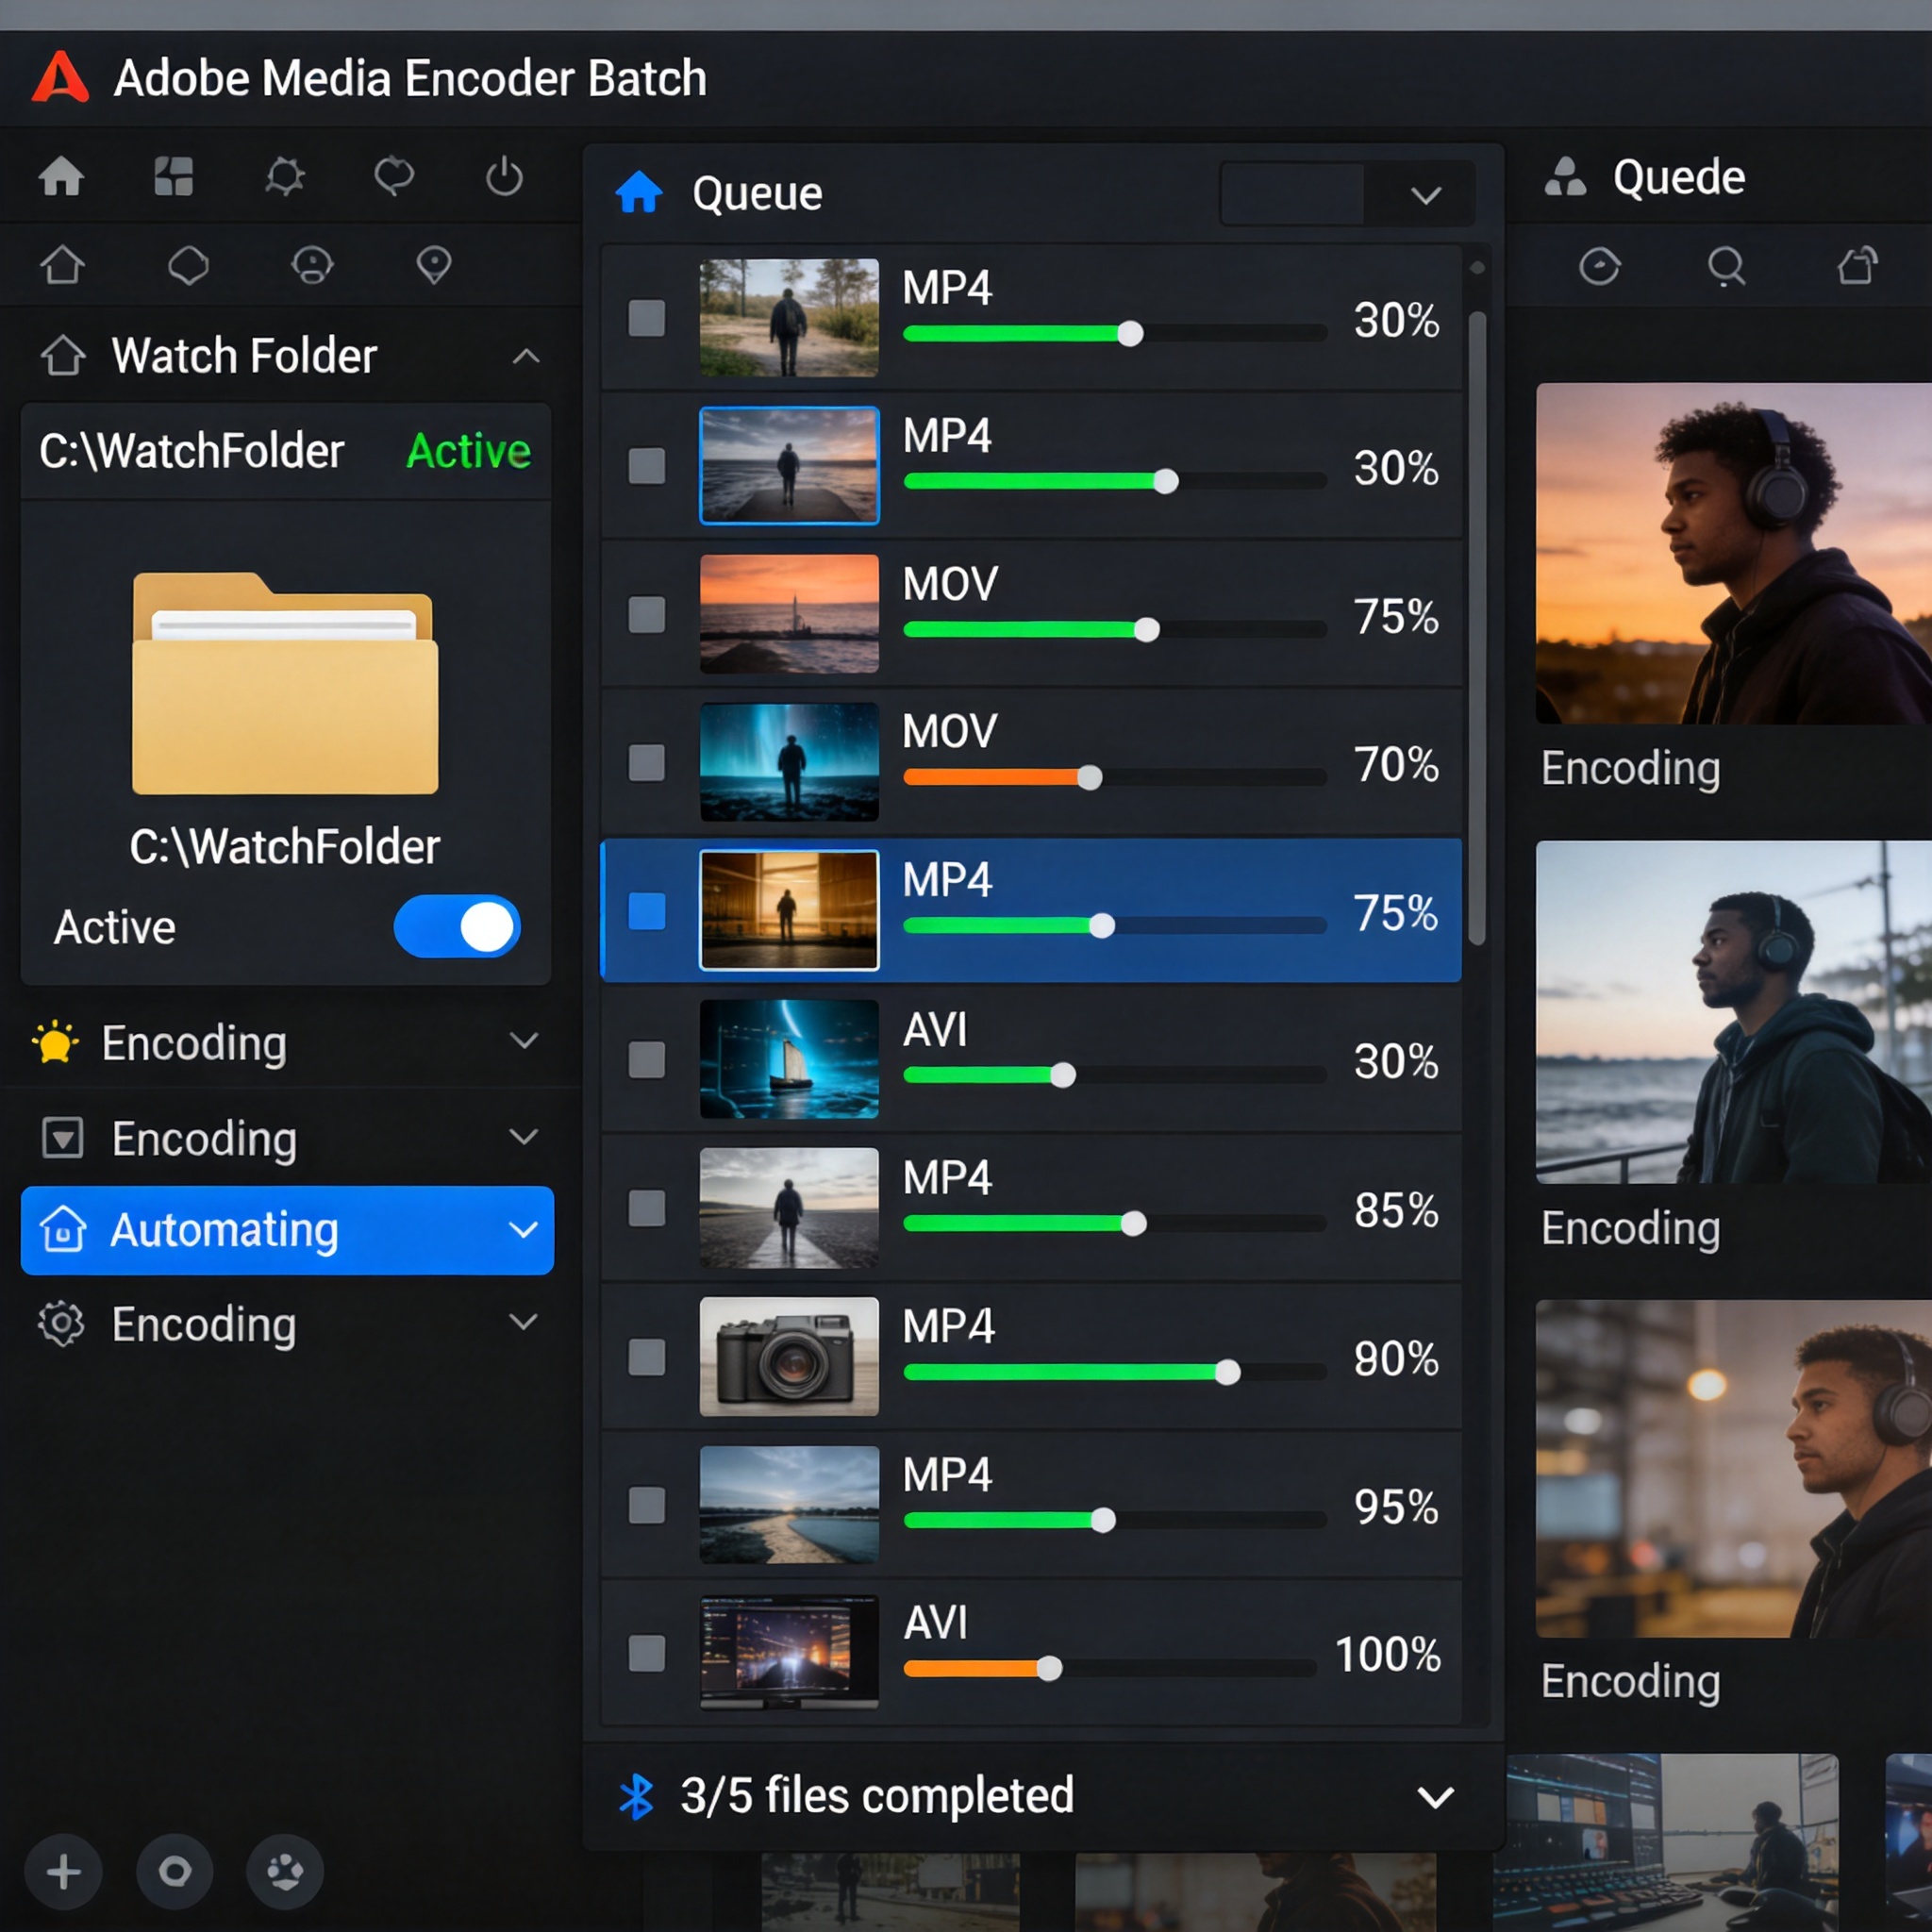Check the box for MP4 95% row
This screenshot has width=1932, height=1932.
click(646, 1505)
